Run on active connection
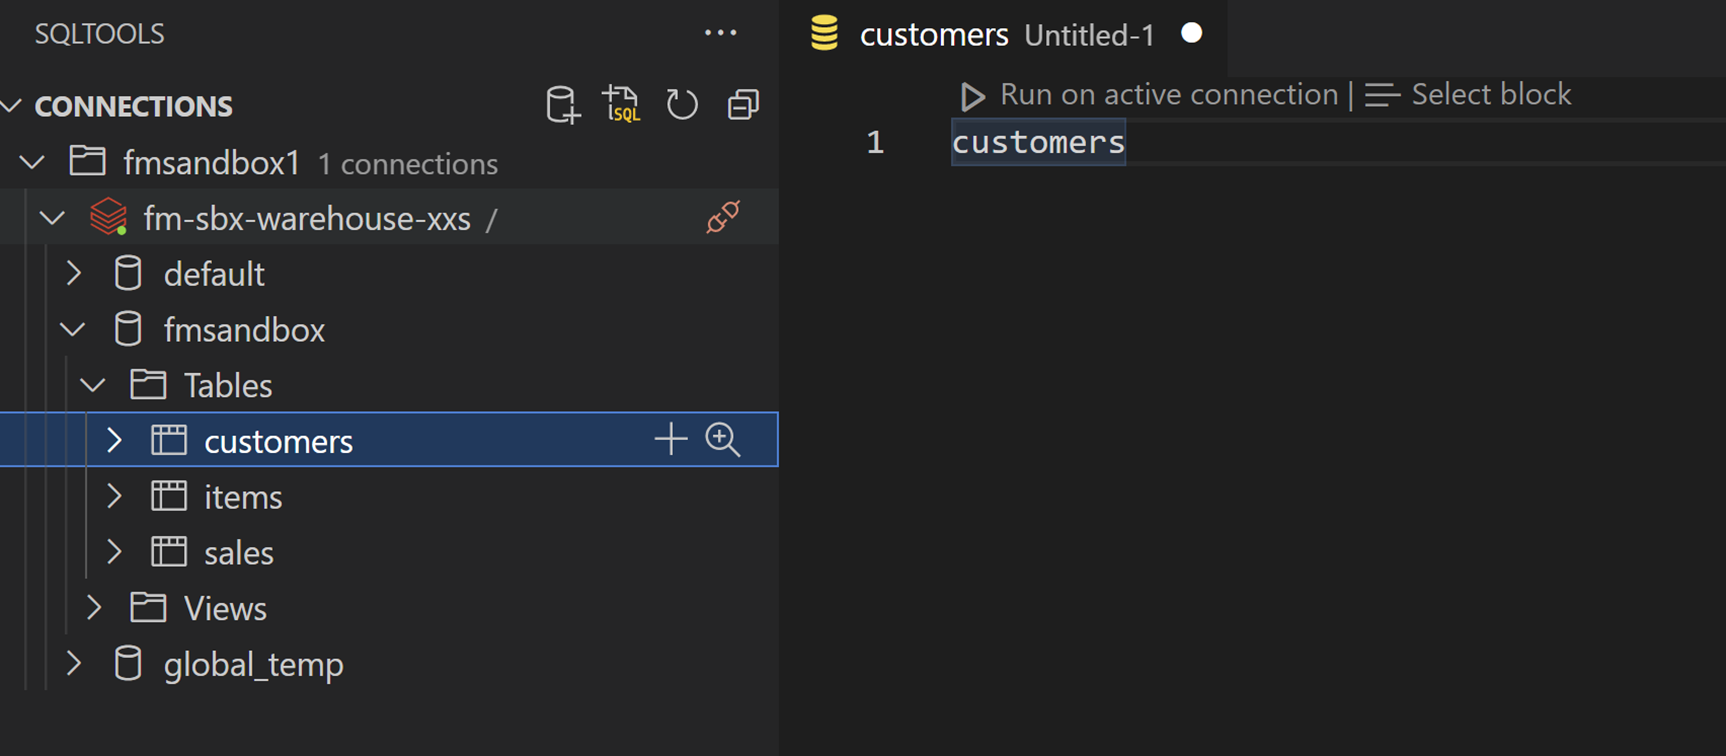The width and height of the screenshot is (1726, 756). click(1168, 95)
